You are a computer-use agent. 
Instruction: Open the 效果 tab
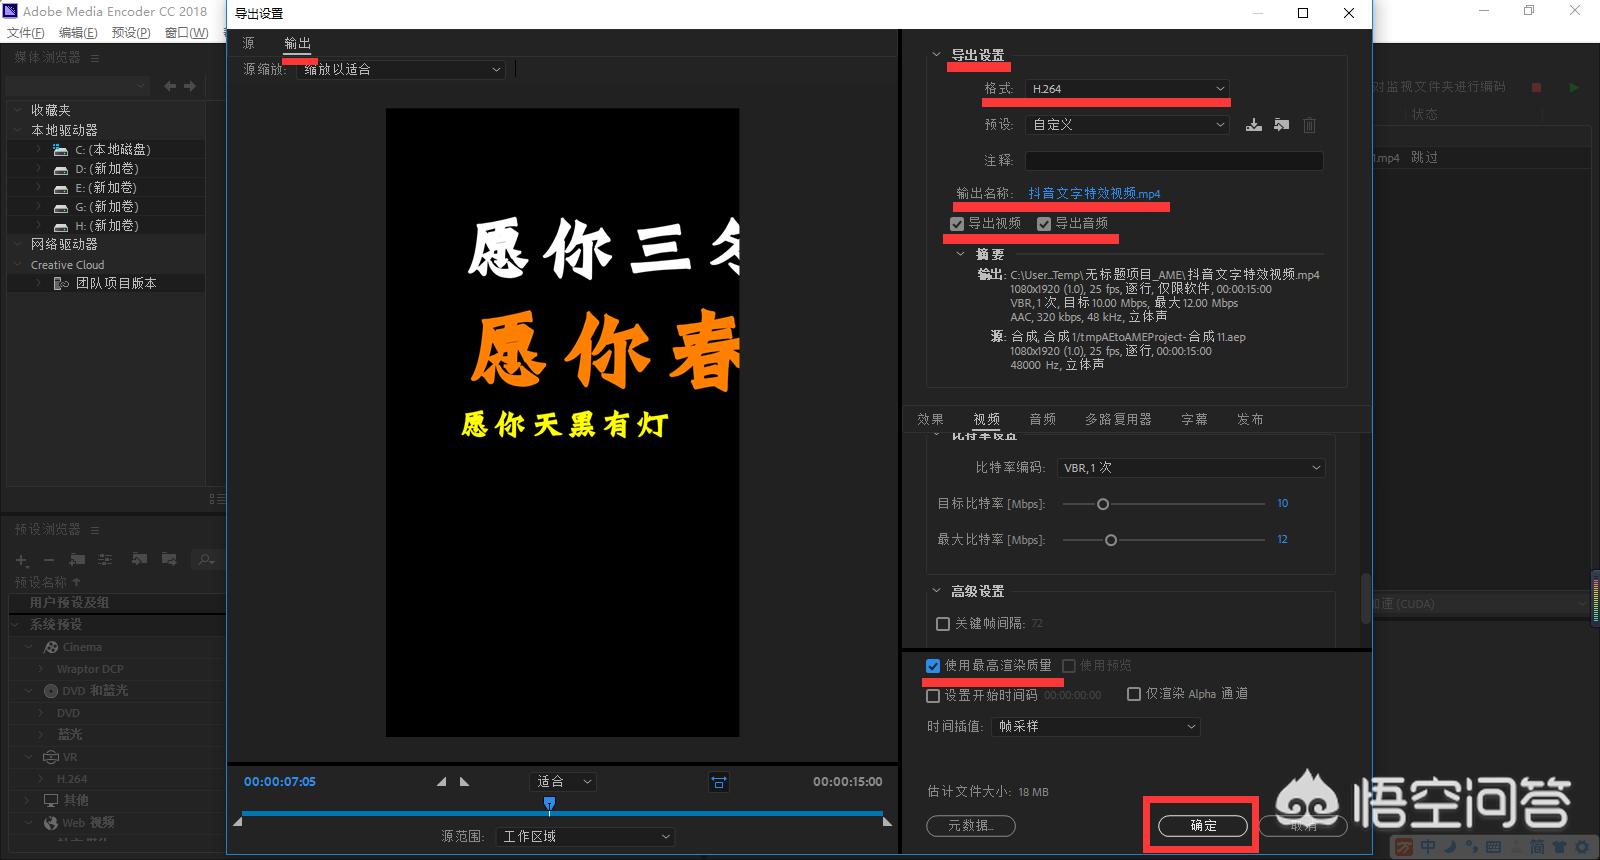pos(930,419)
